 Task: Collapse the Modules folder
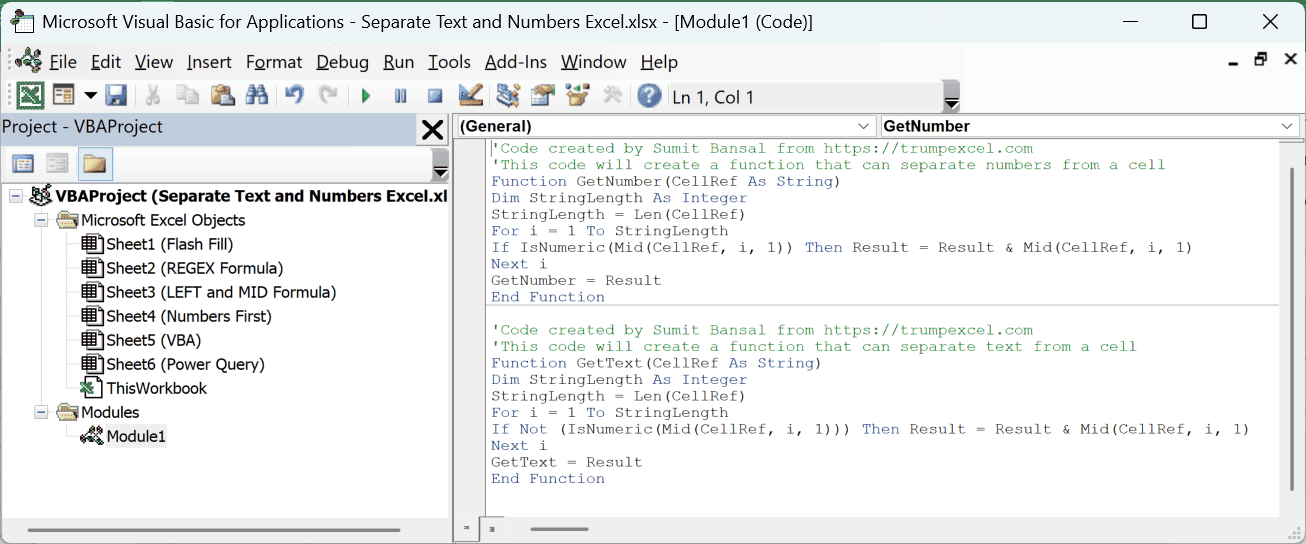pos(41,412)
